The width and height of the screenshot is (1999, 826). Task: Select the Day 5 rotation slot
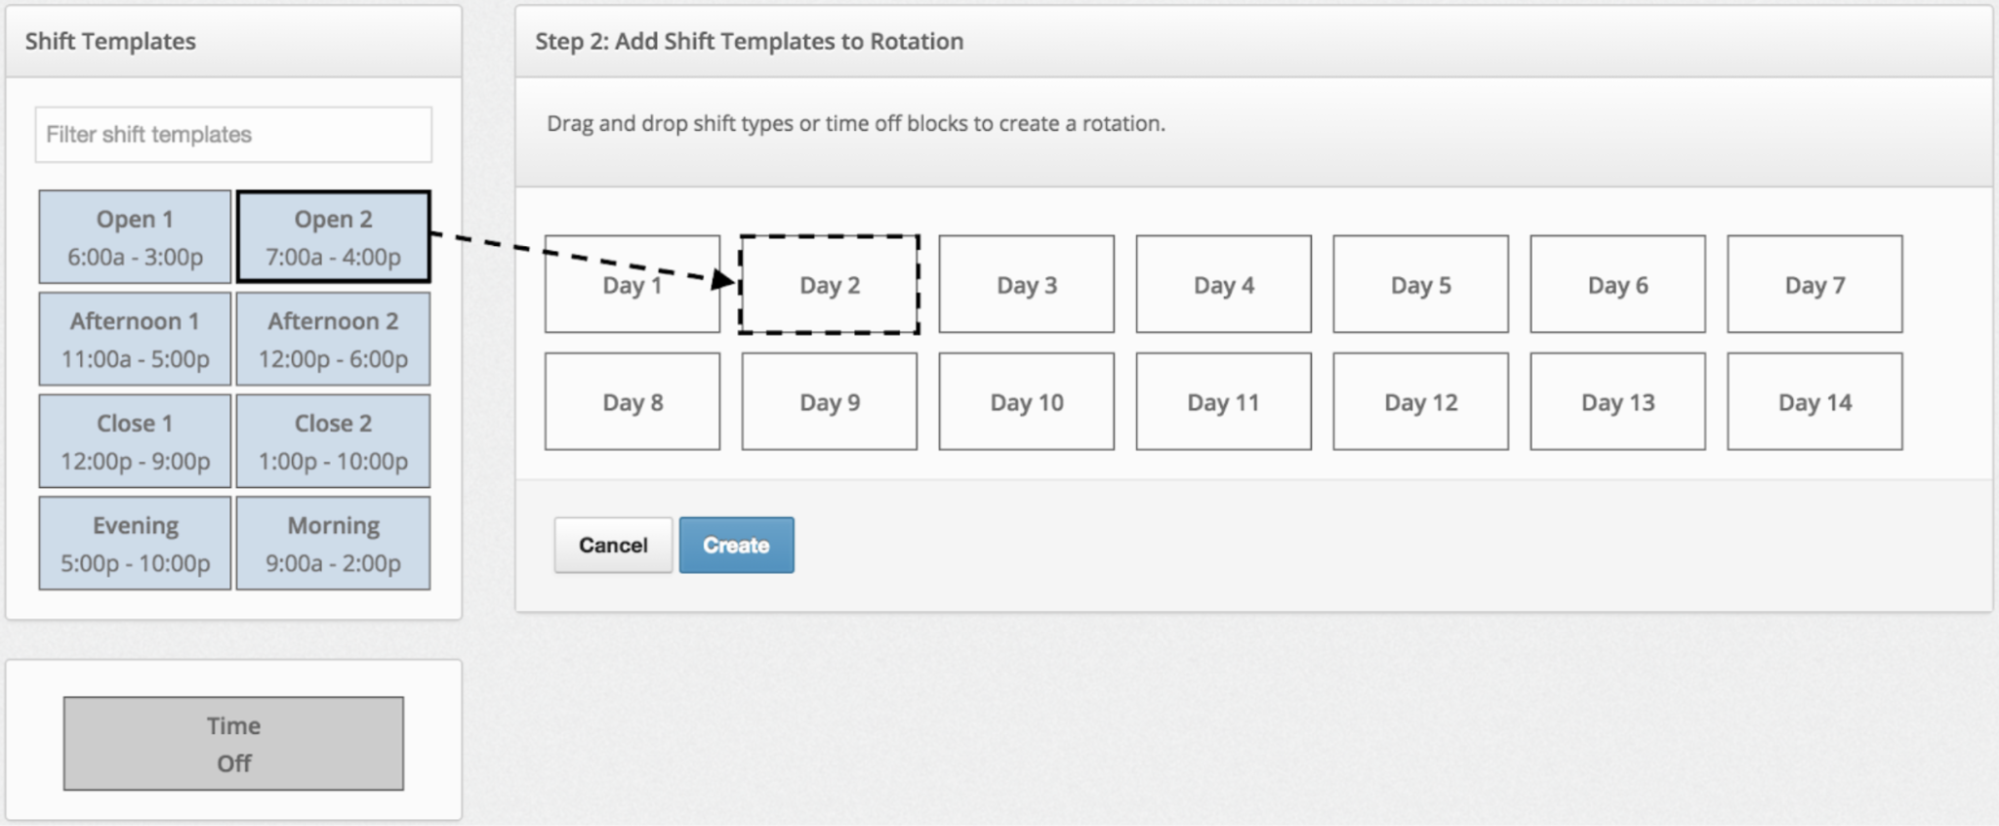[1420, 284]
